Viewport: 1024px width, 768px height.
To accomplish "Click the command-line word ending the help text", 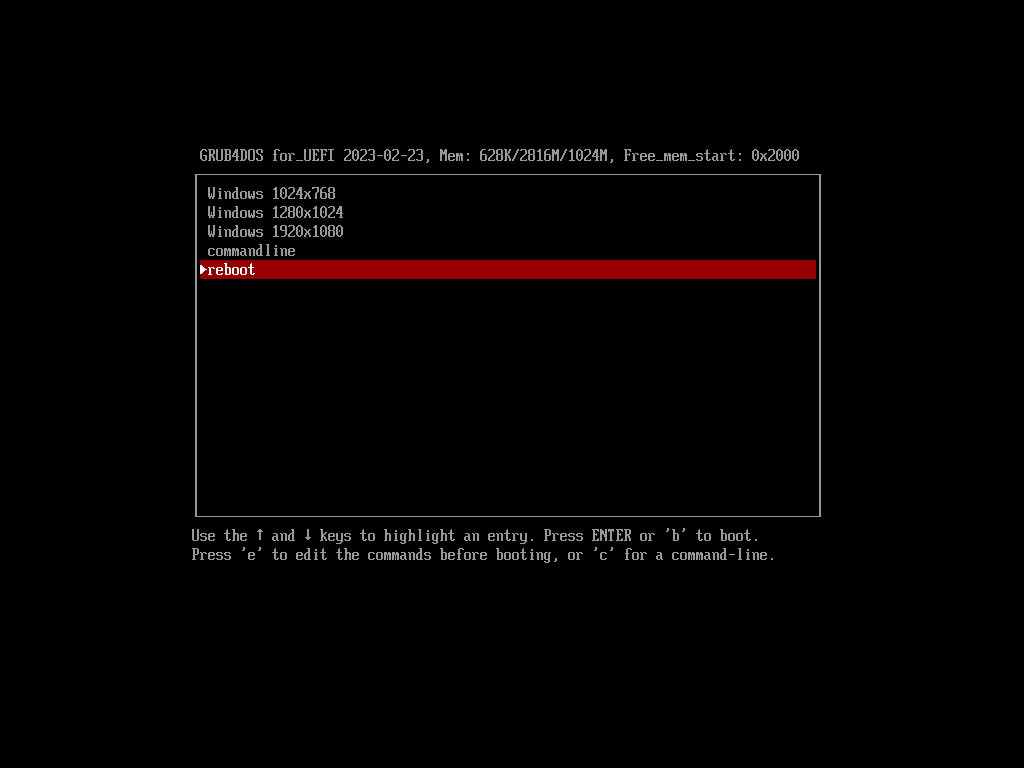I will click(x=719, y=555).
